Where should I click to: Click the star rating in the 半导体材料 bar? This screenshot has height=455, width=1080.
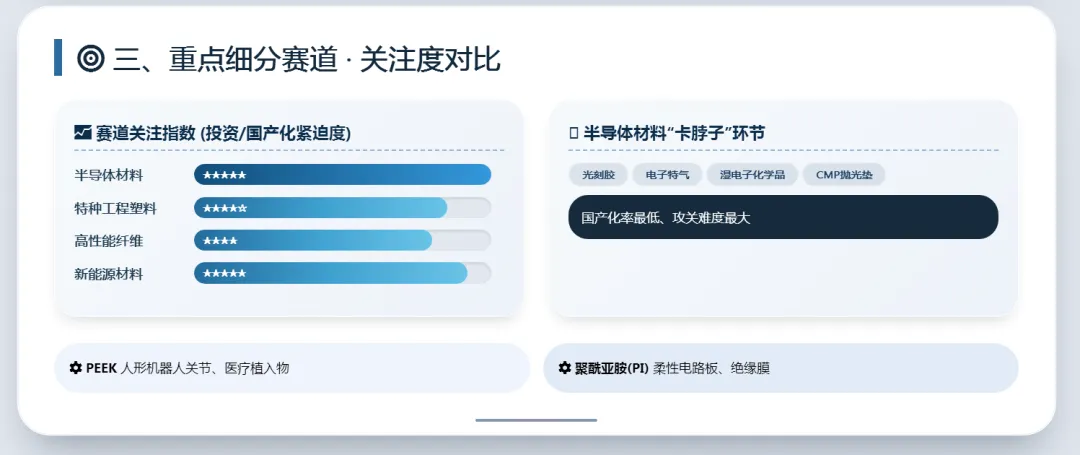225,175
